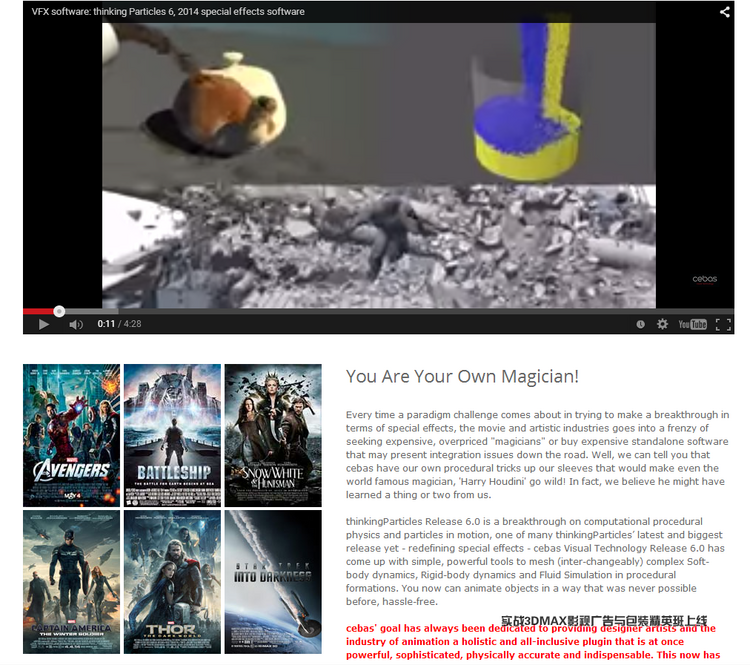750x665 pixels.
Task: Seek using the video progress scrubber
Action: tap(59, 311)
